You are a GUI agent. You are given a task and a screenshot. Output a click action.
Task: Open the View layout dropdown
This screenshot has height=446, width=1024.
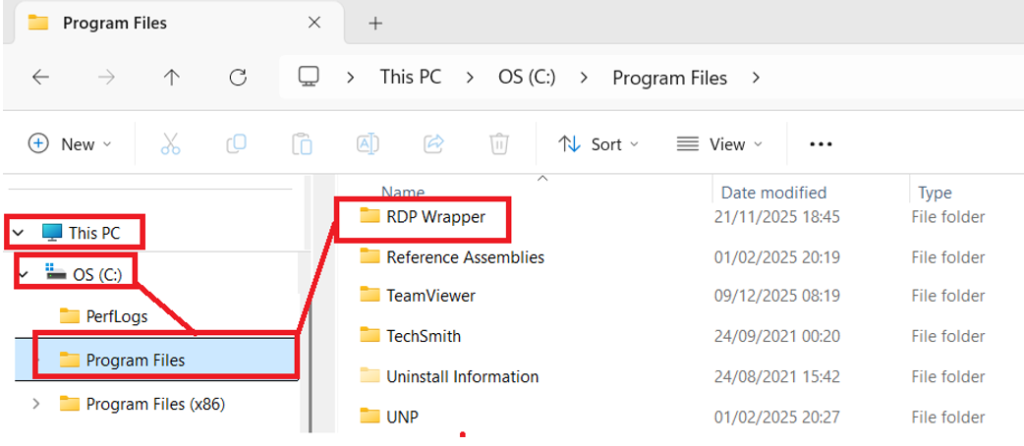[719, 144]
